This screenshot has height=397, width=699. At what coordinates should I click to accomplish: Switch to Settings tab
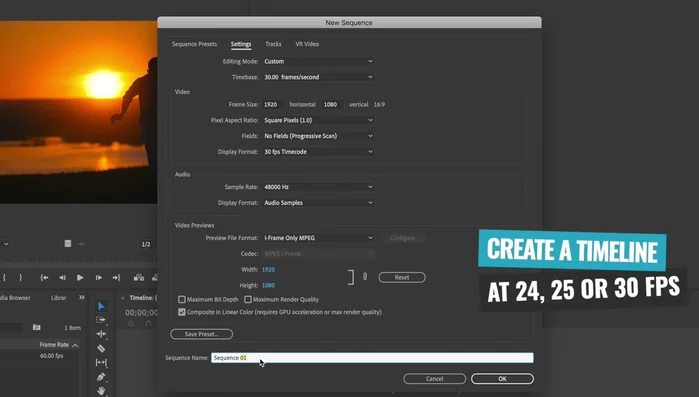(x=241, y=44)
